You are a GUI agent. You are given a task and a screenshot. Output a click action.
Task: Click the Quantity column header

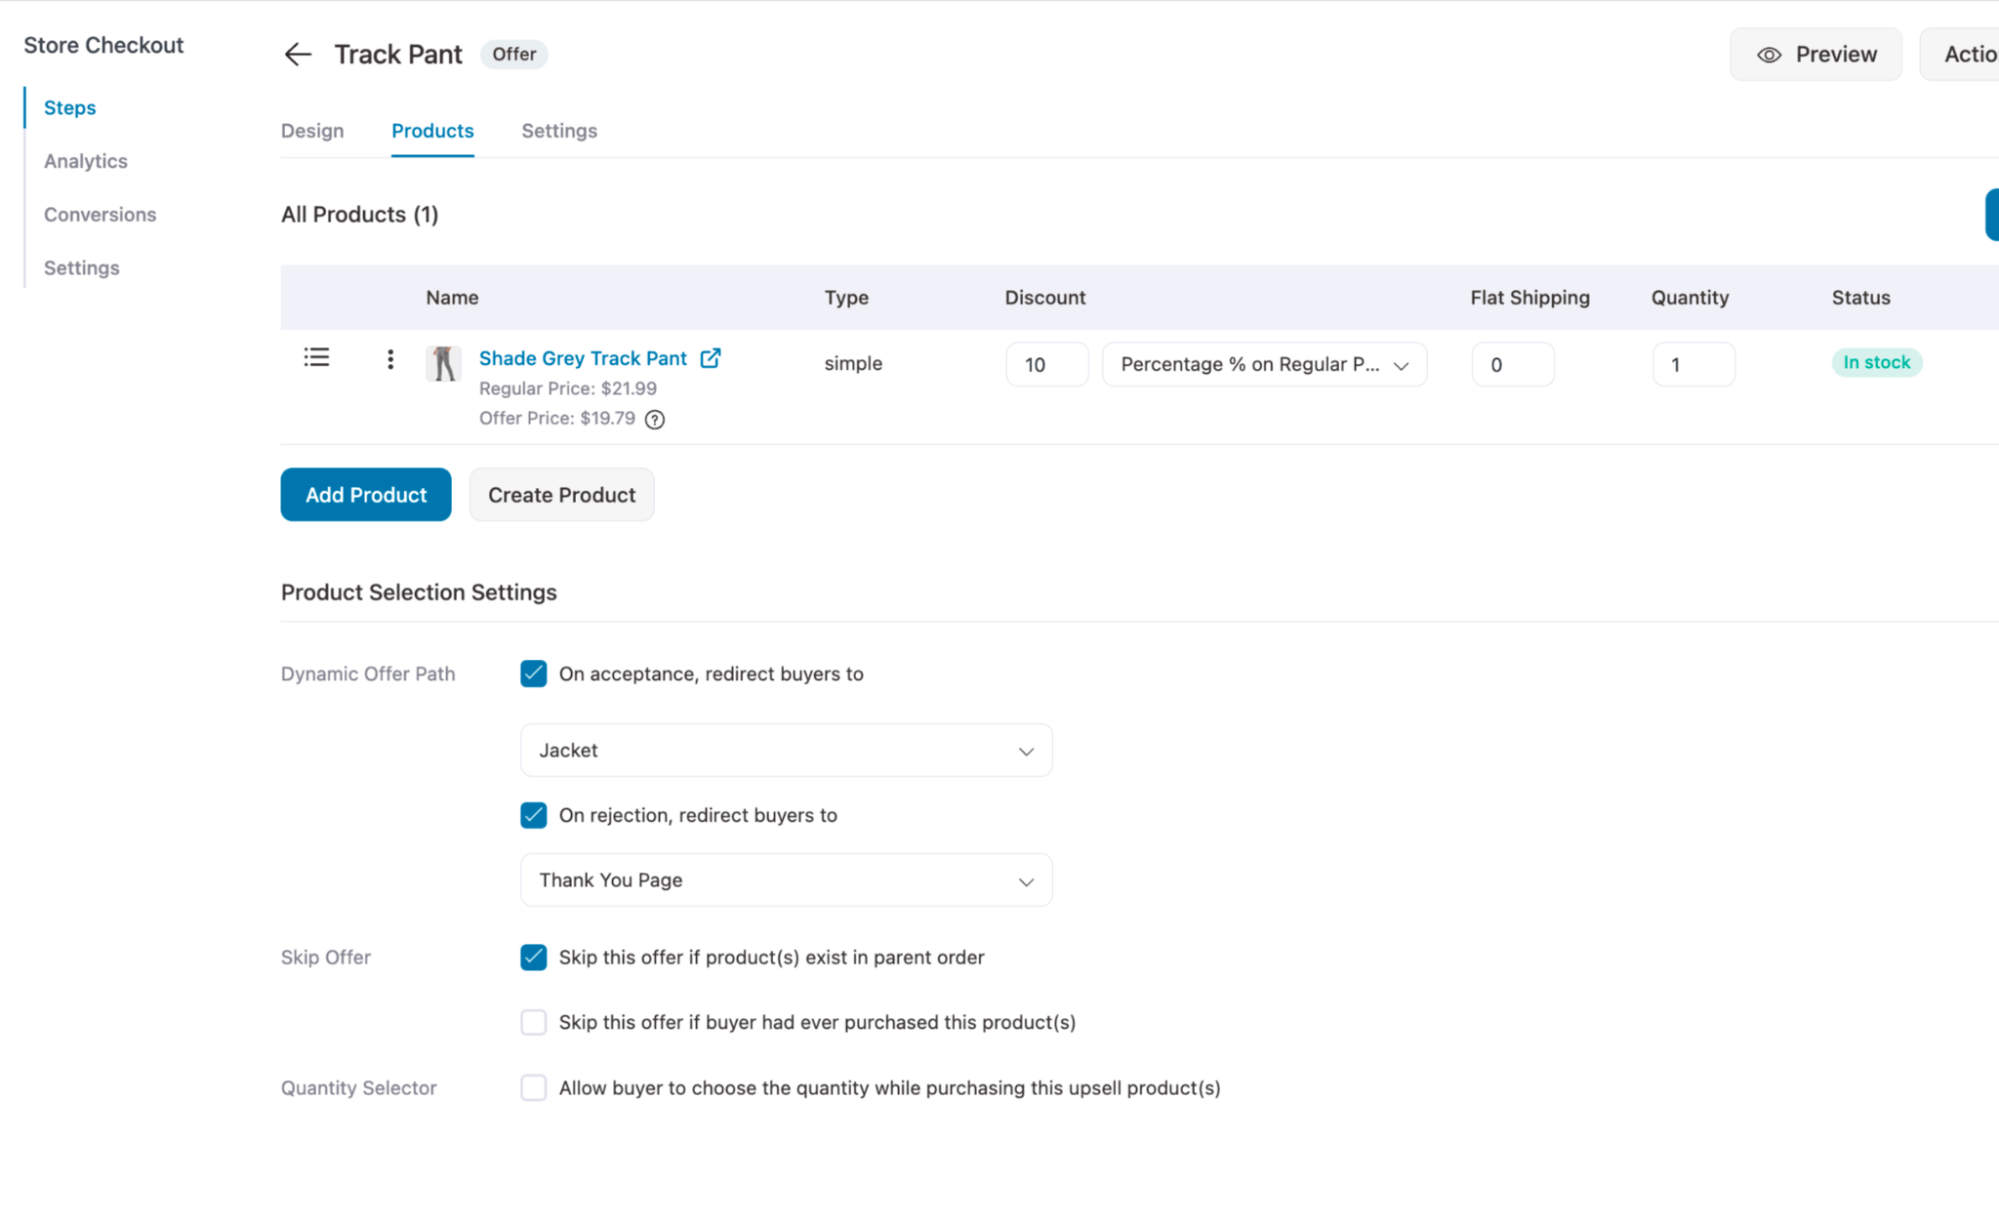click(1690, 298)
